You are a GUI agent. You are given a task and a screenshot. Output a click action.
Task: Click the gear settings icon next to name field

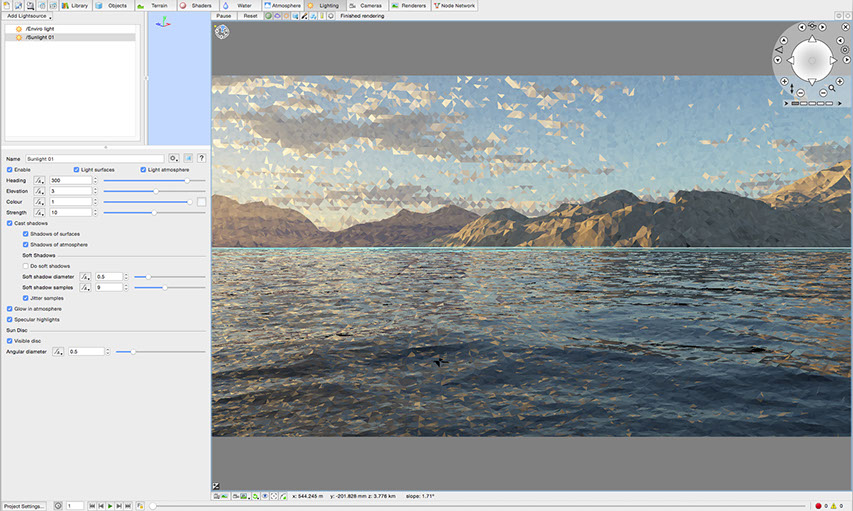173,158
